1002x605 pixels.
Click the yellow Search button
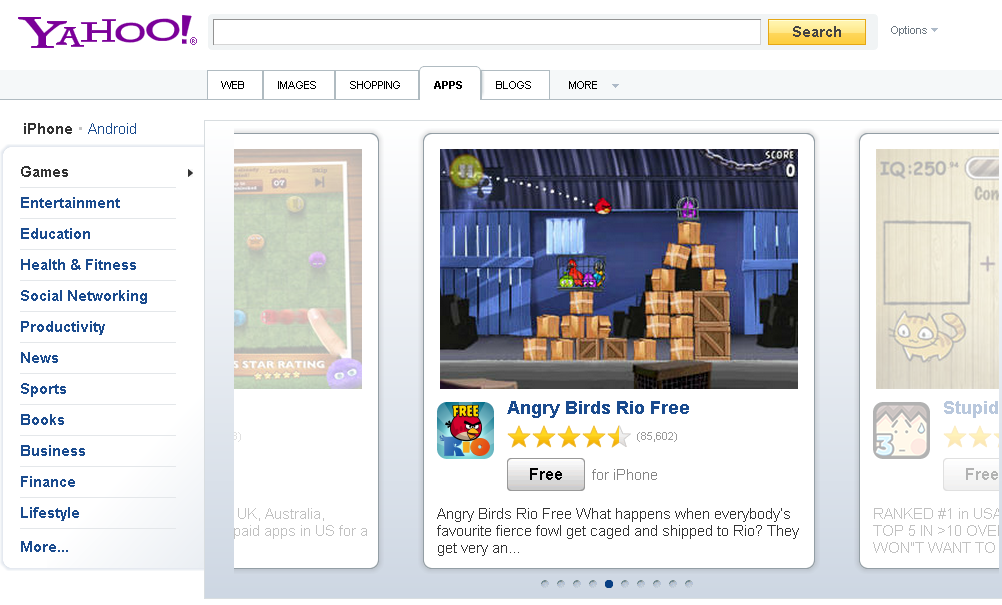[x=817, y=32]
